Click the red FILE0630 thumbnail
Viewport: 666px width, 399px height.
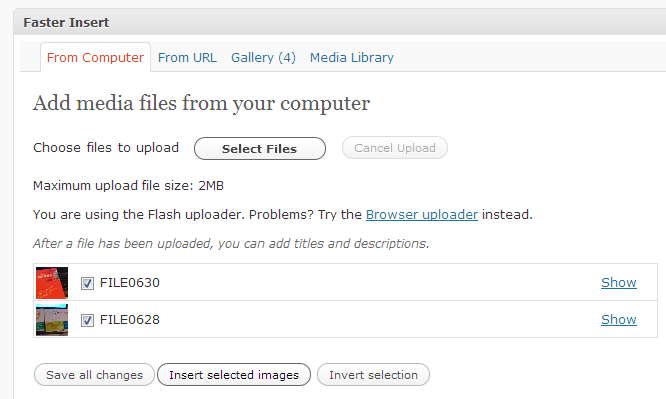coord(52,283)
